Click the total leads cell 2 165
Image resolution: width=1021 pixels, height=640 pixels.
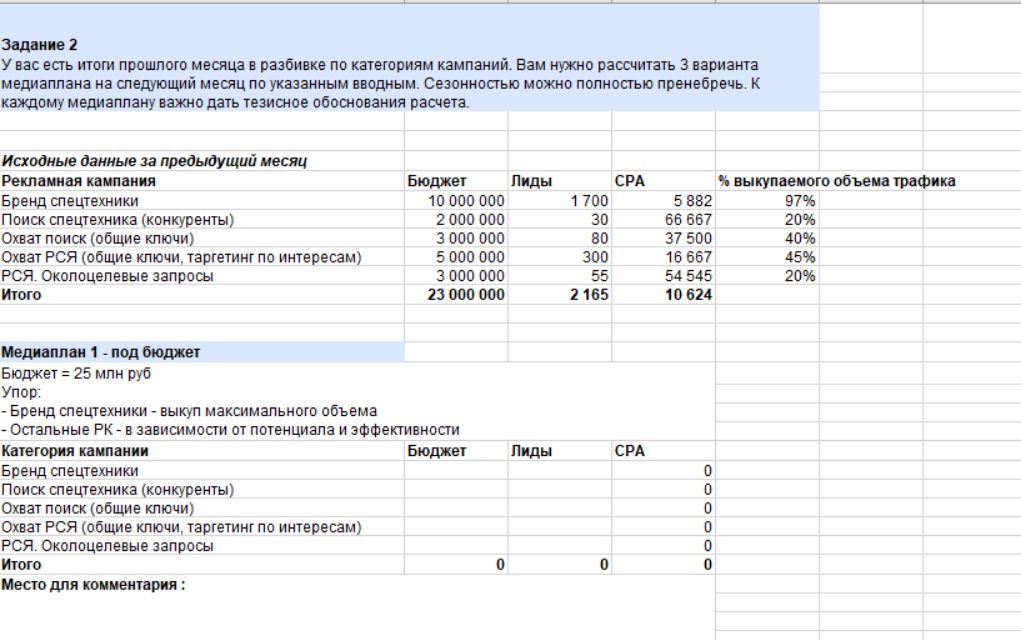560,296
